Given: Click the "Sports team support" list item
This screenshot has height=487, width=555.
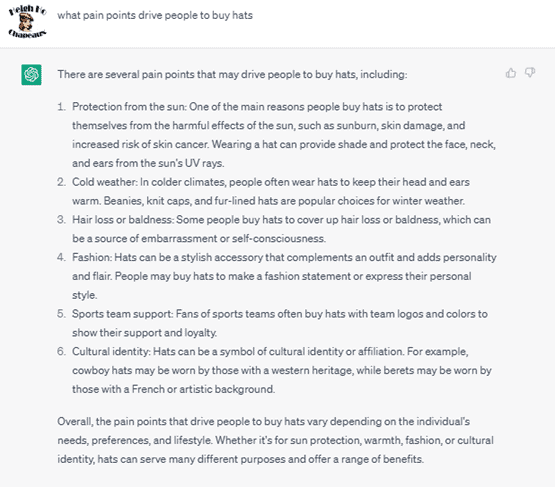Looking at the screenshot, I should pyautogui.click(x=280, y=323).
